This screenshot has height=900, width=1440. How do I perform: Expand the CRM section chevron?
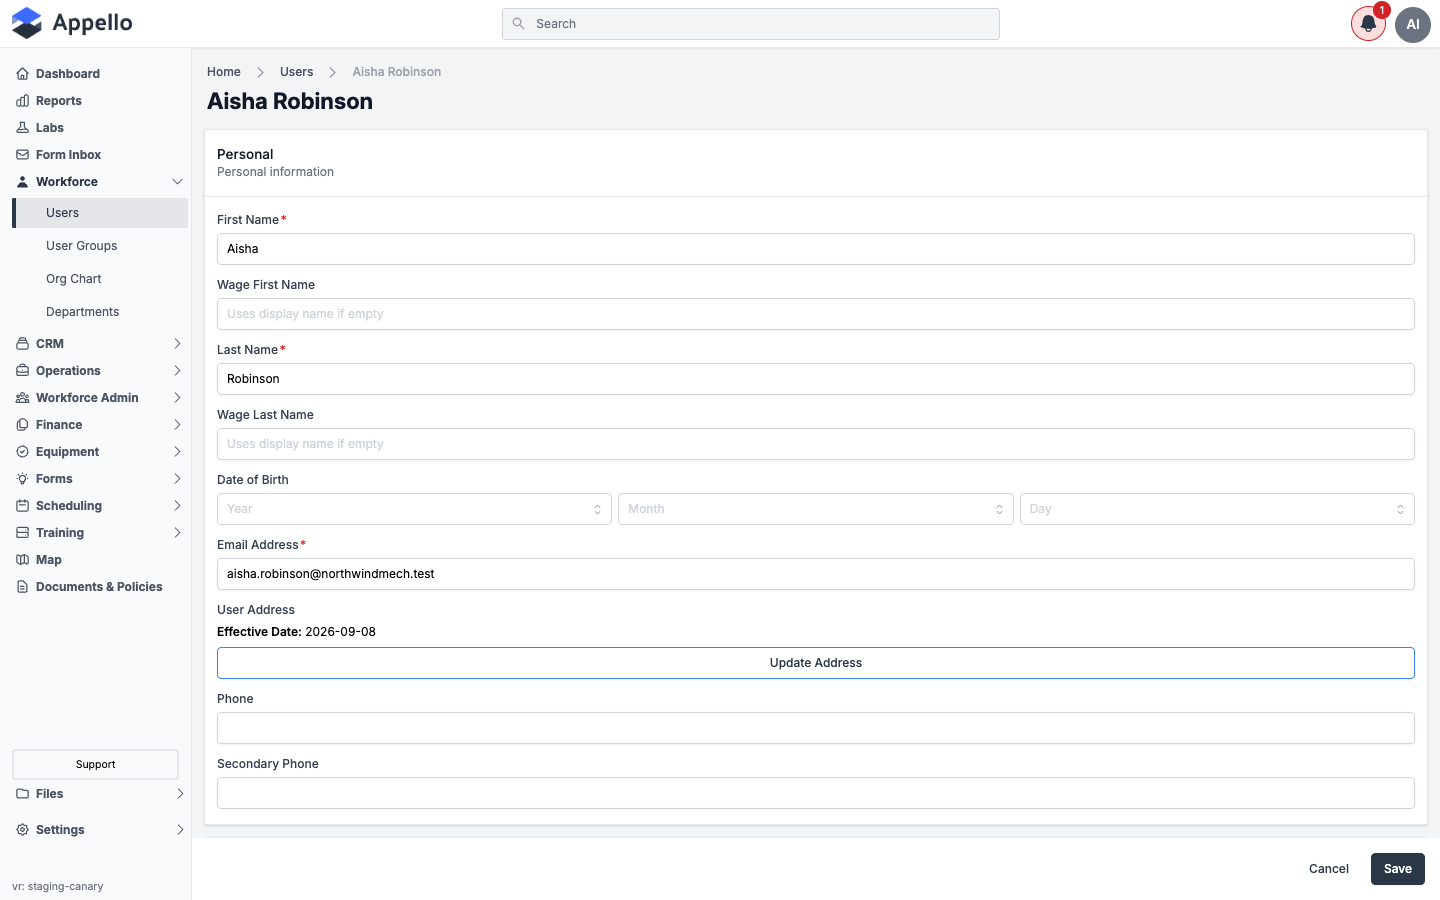(x=177, y=344)
